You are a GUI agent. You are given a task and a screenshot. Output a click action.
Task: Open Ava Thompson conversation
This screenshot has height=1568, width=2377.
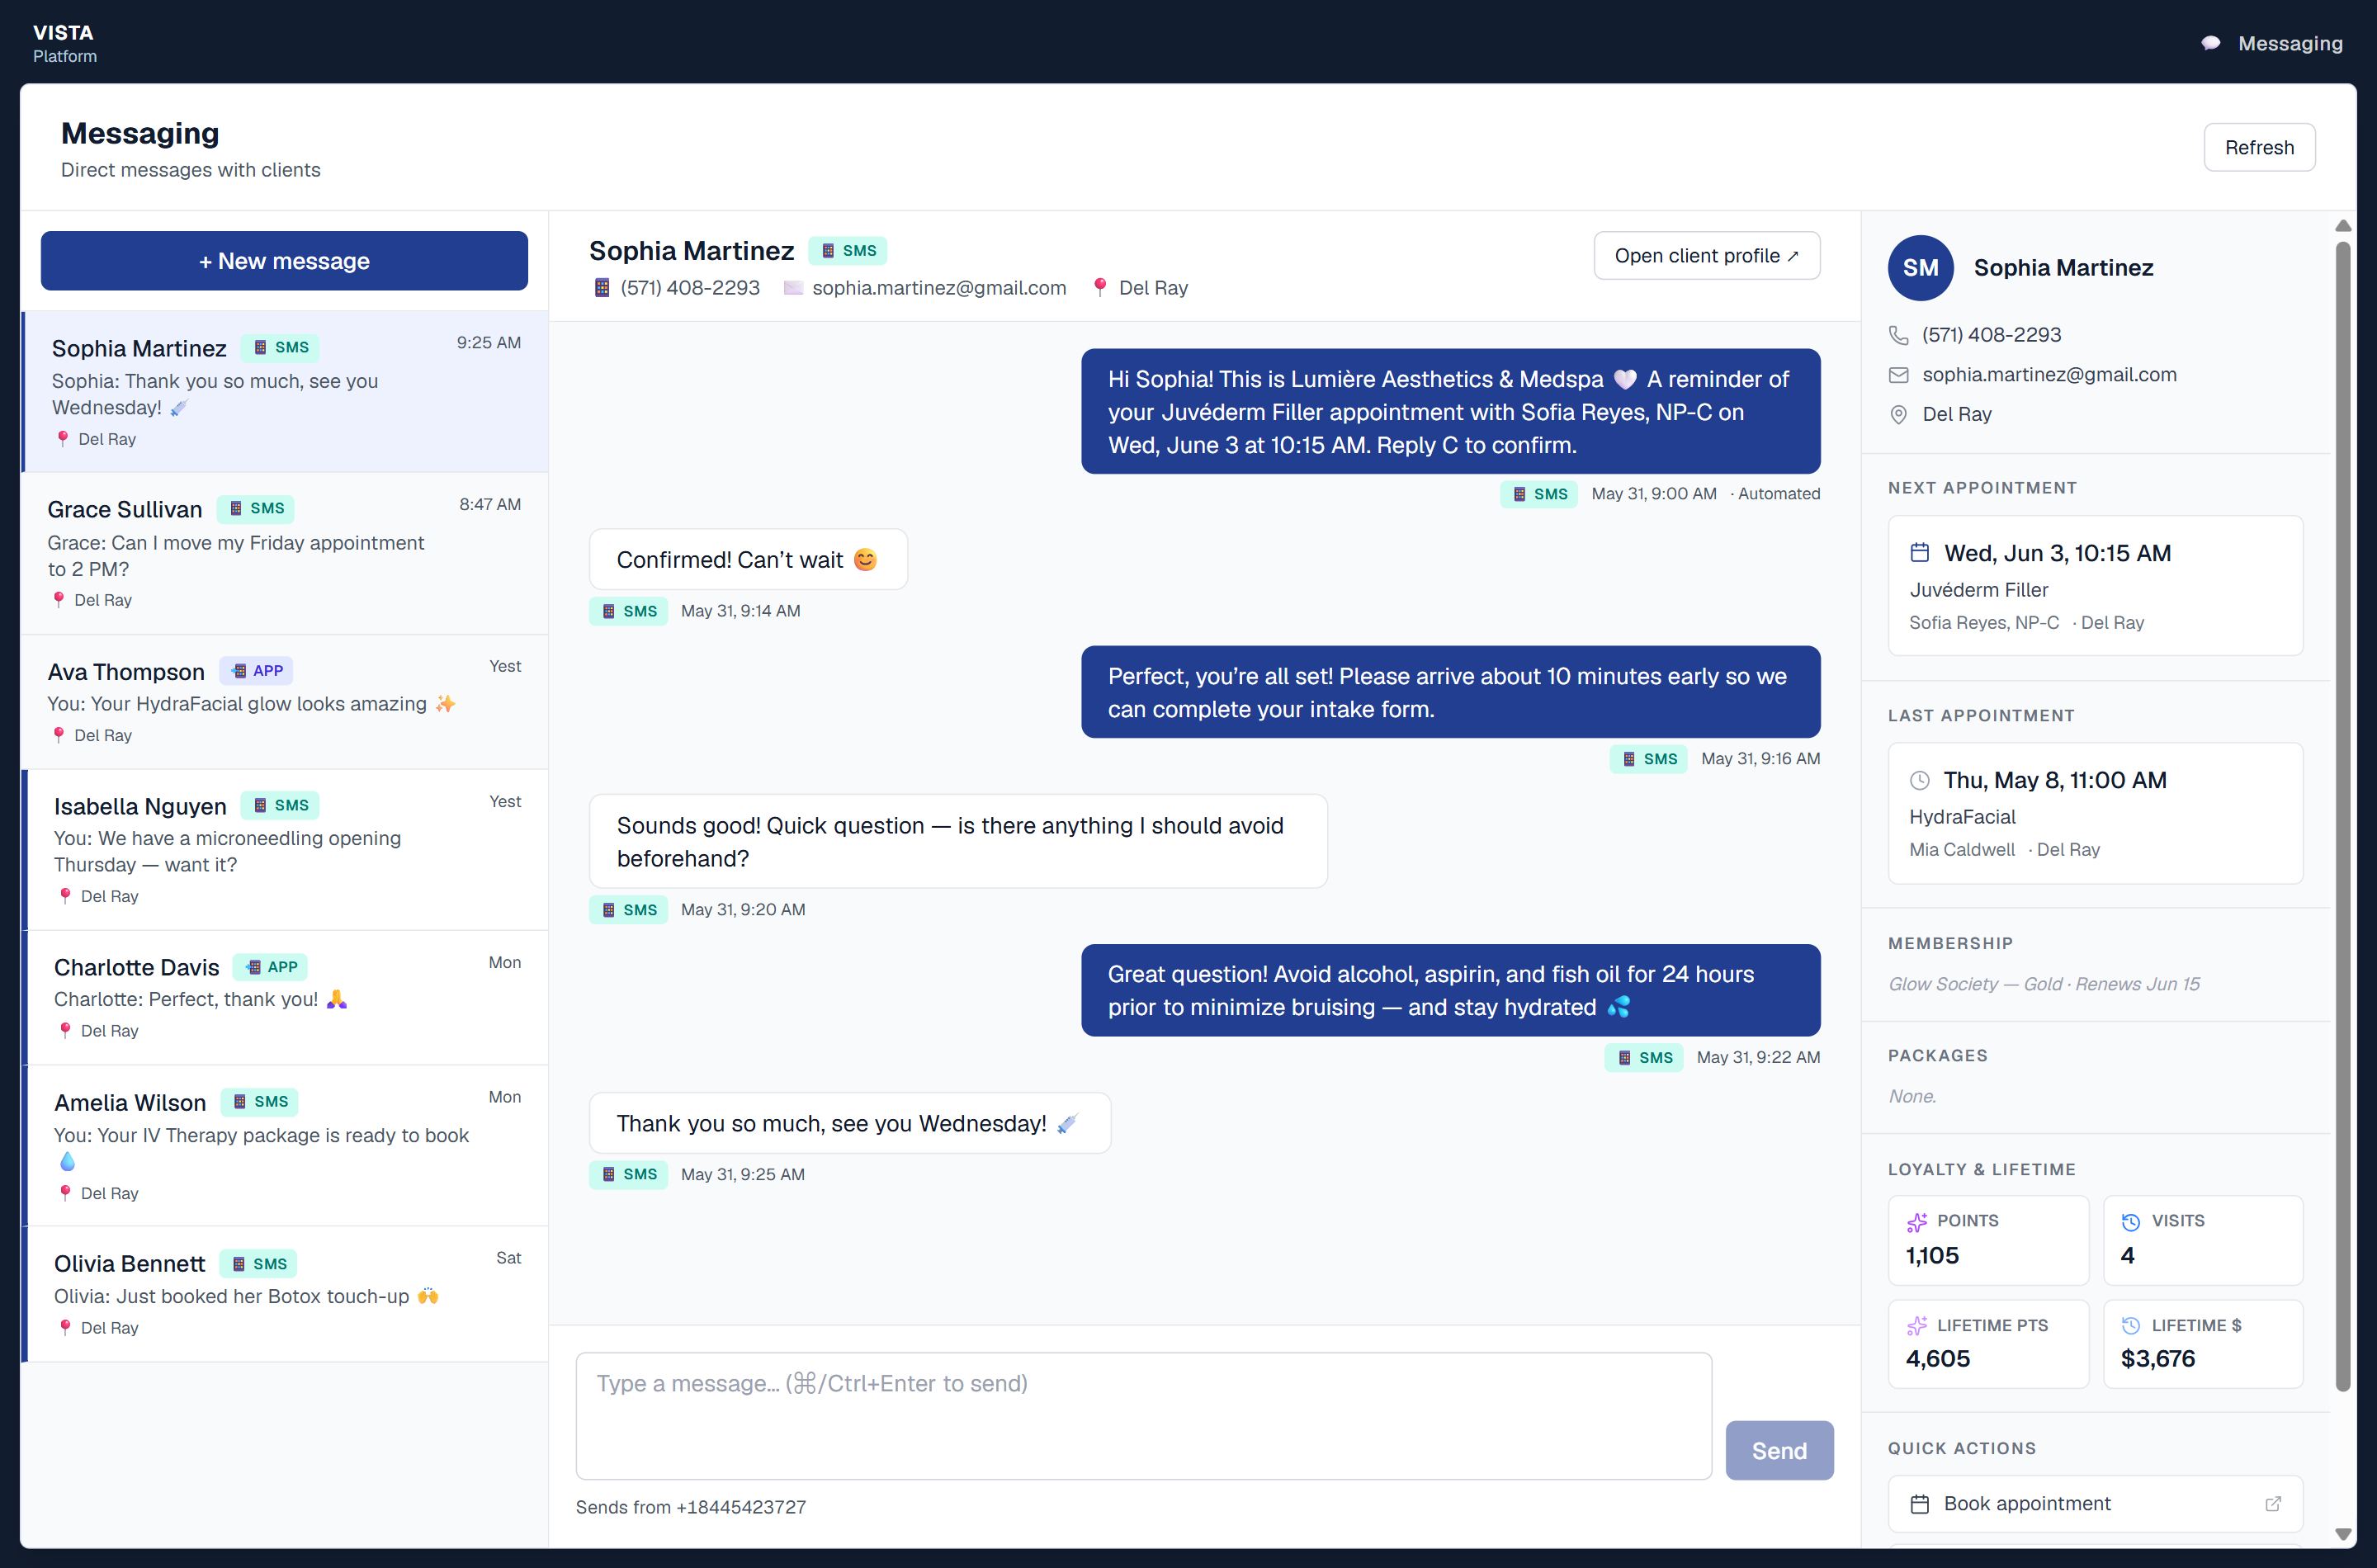coord(285,702)
